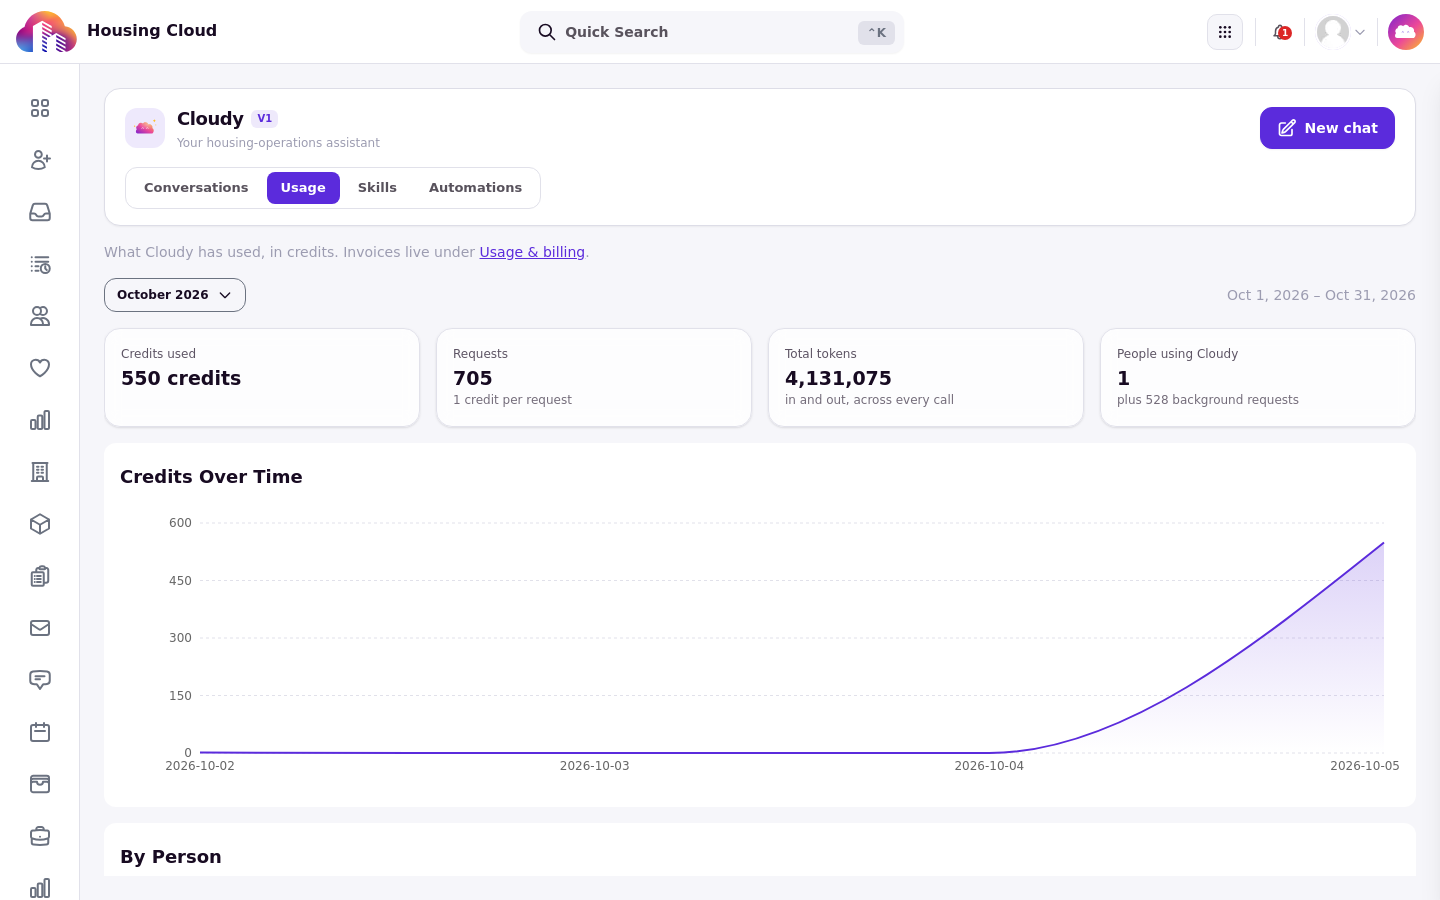Click the '1 credit per request' text
Viewport: 1440px width, 900px height.
coord(512,400)
